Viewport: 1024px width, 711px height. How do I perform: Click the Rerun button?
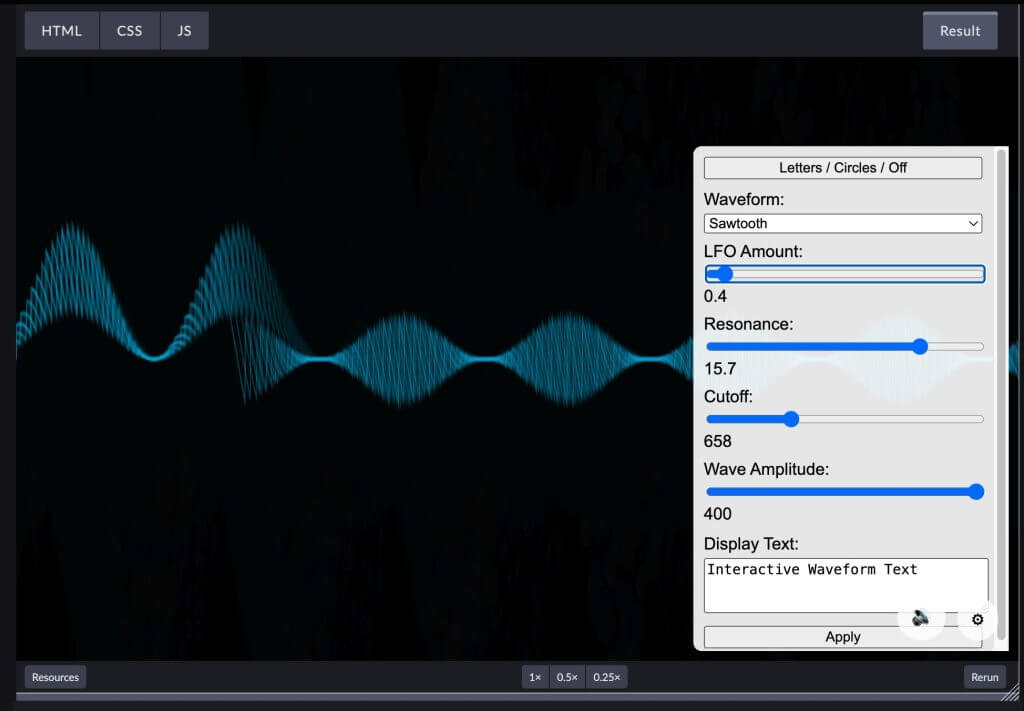(x=984, y=677)
